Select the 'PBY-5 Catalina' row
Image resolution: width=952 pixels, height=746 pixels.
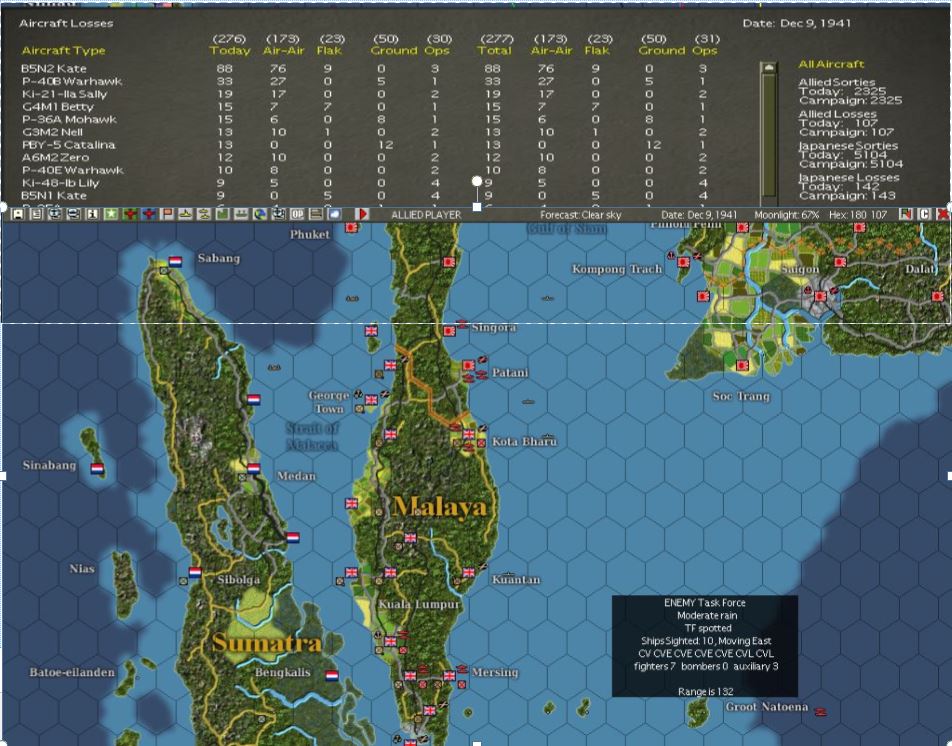(369, 145)
